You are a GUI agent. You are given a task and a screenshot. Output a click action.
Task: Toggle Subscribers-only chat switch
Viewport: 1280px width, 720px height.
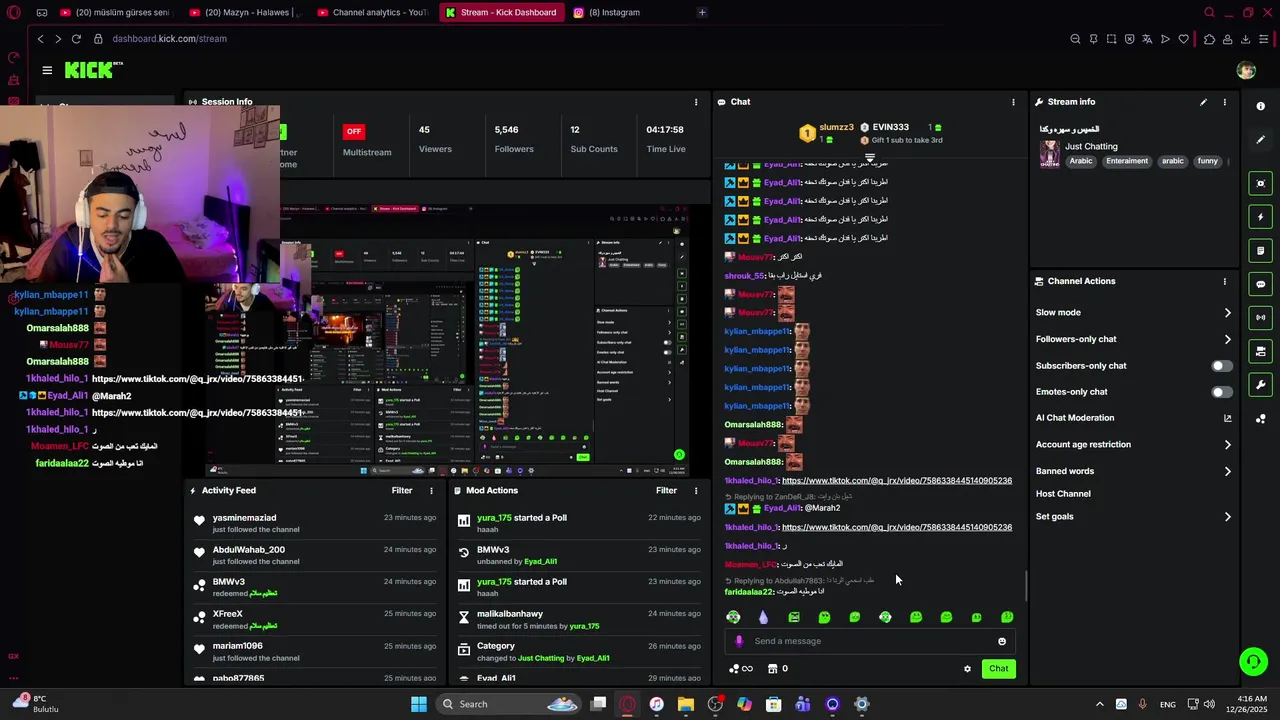[x=1222, y=366]
